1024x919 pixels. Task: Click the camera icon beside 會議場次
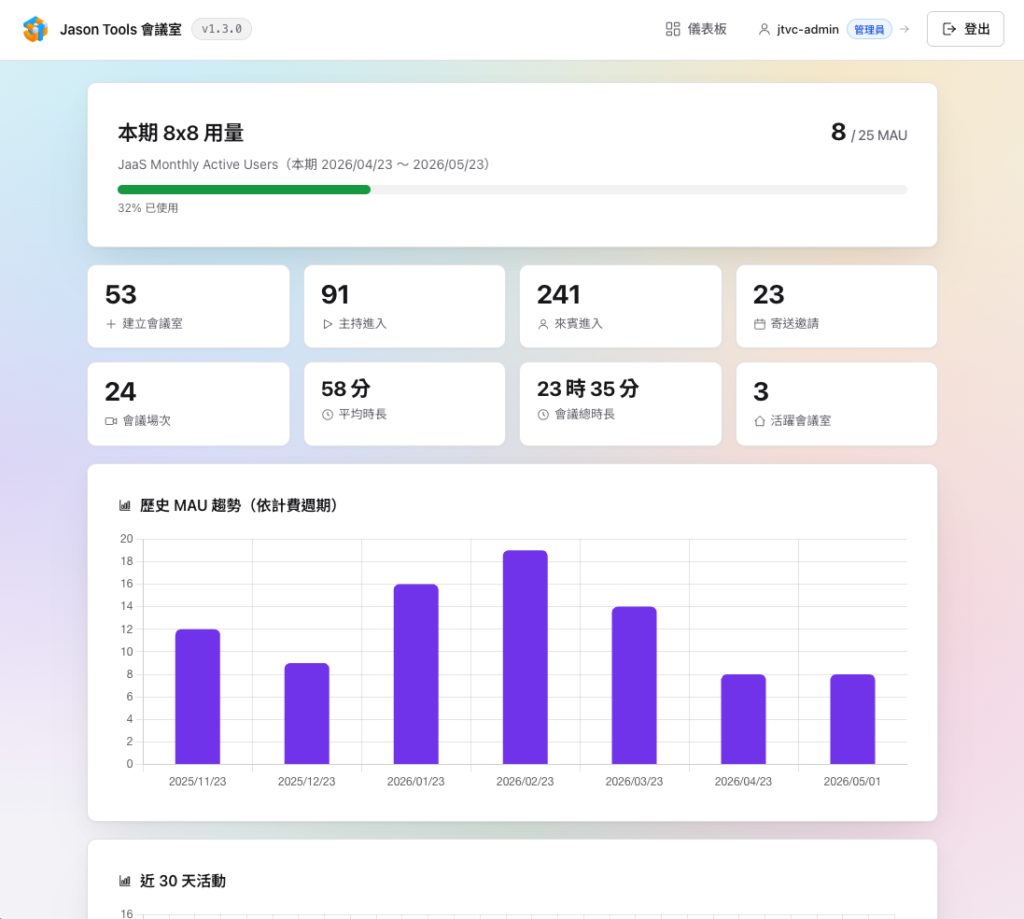111,421
